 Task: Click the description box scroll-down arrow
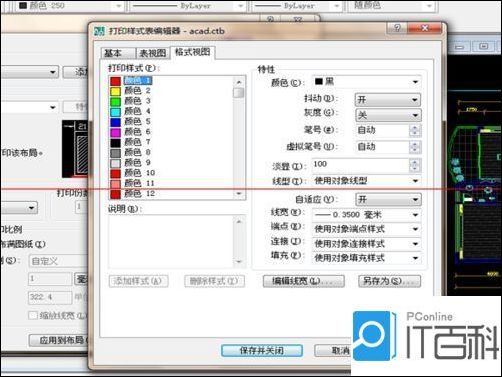239,262
